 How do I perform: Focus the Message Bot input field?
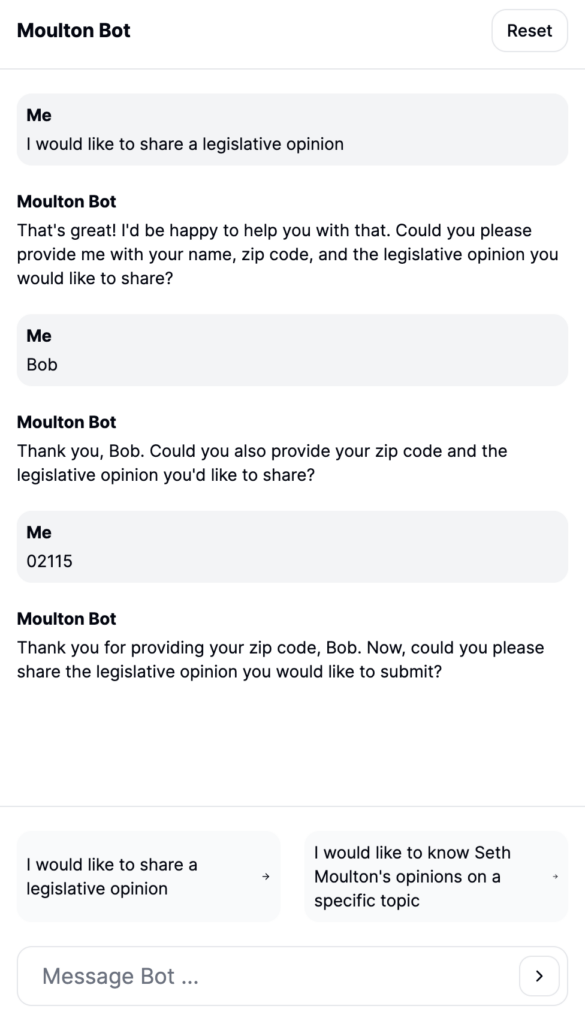point(274,976)
